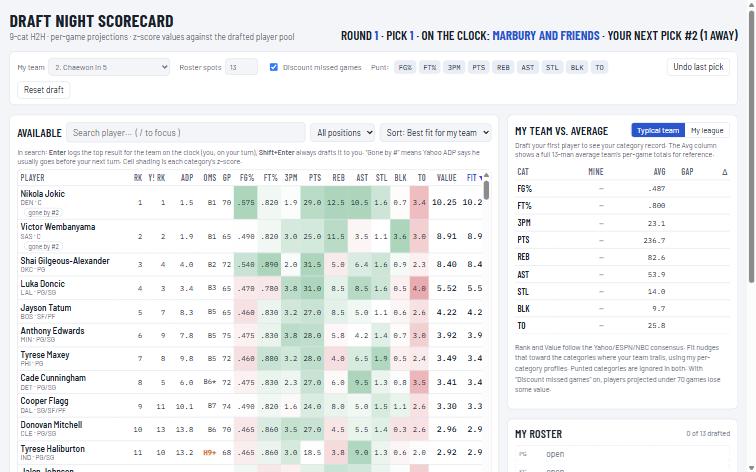The height and width of the screenshot is (472, 756).
Task: Click Wembanyama's 3.6 BLK cell
Action: coord(400,236)
